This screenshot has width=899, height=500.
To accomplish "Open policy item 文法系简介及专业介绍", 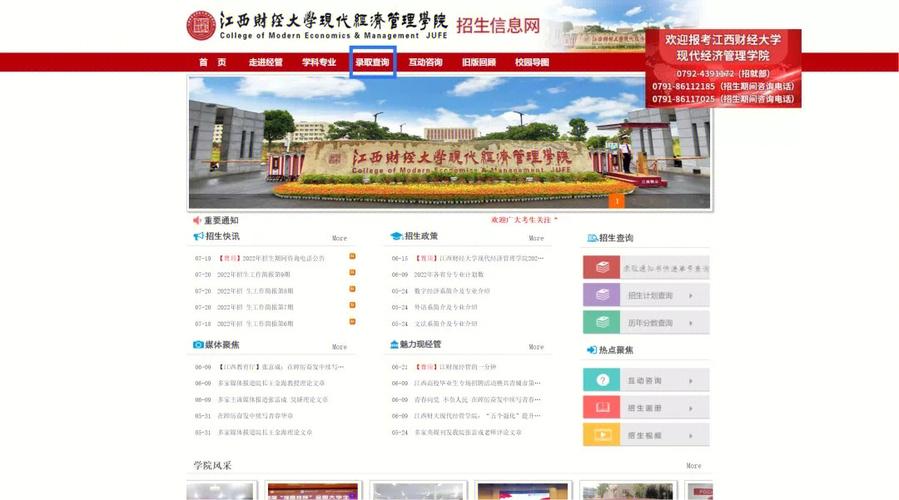I will pos(445,324).
